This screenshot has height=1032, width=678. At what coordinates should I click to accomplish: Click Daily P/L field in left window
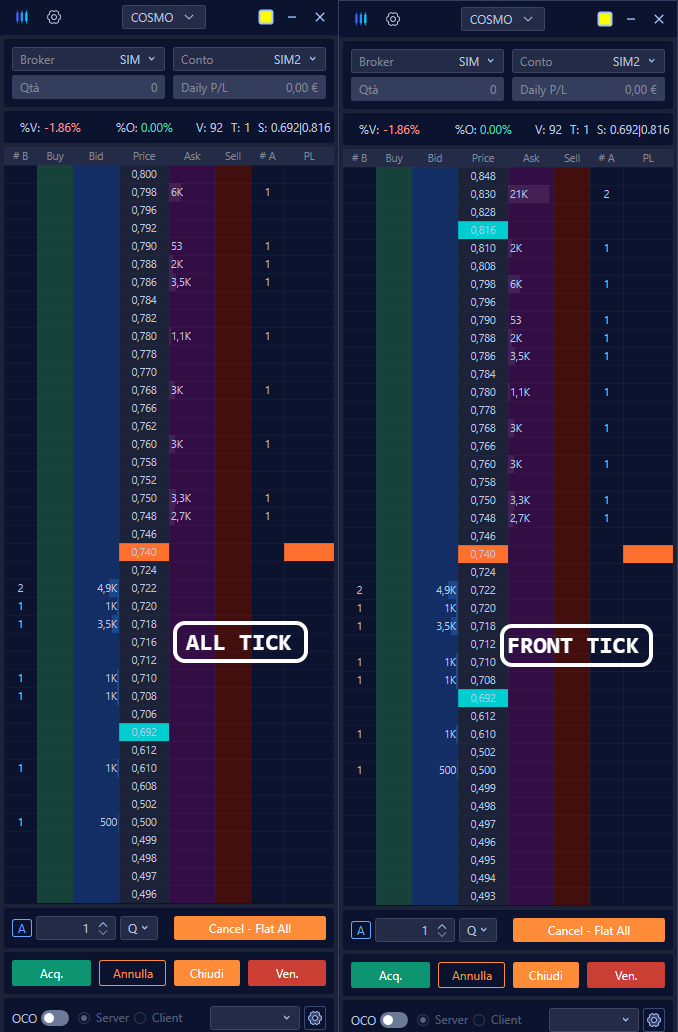pyautogui.click(x=249, y=88)
